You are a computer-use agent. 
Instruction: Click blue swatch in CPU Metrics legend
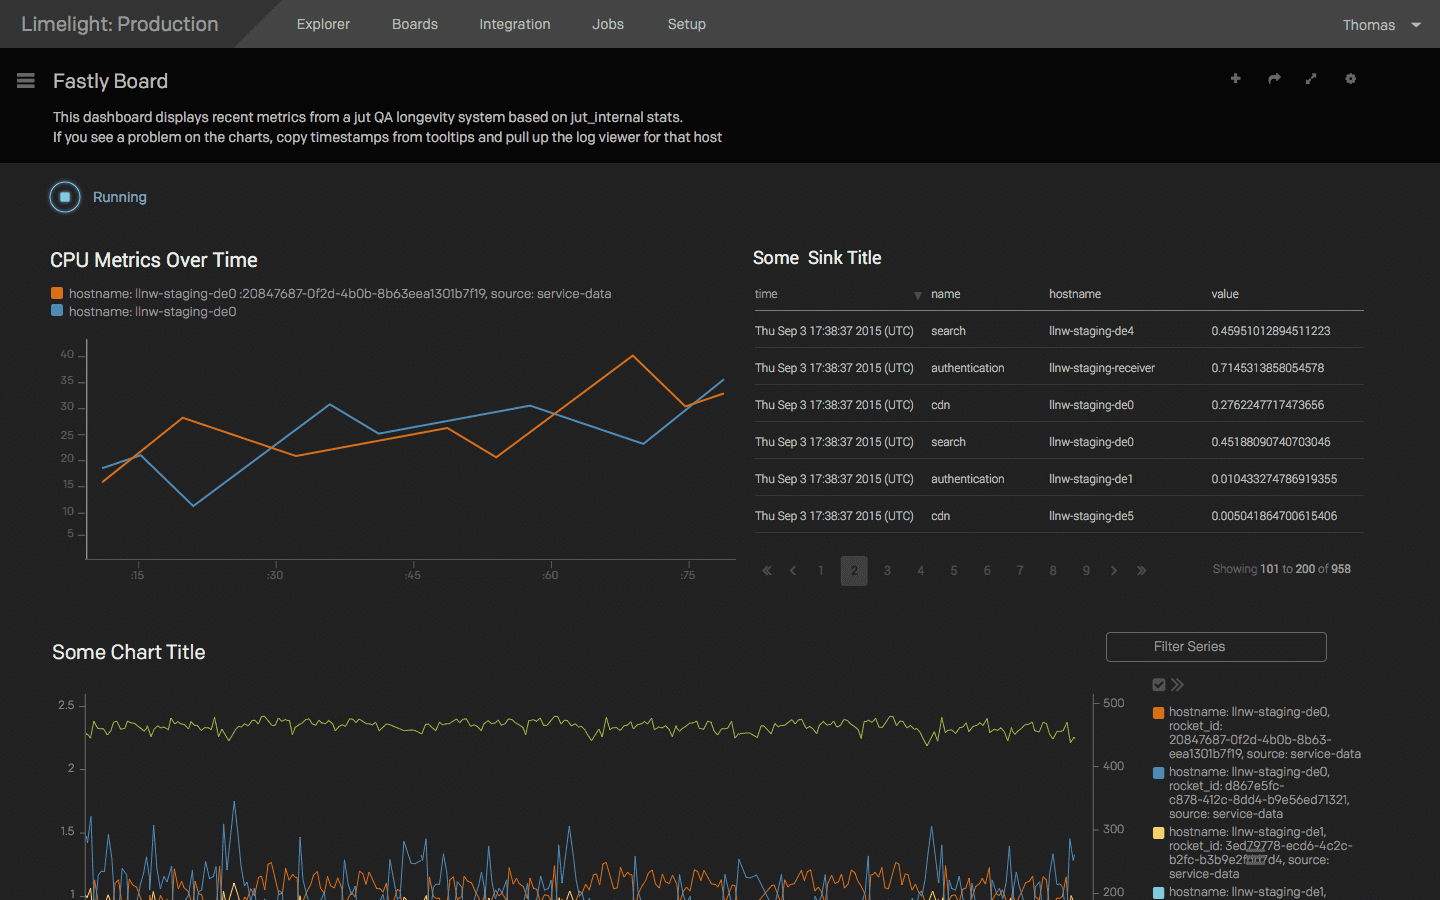tap(57, 311)
